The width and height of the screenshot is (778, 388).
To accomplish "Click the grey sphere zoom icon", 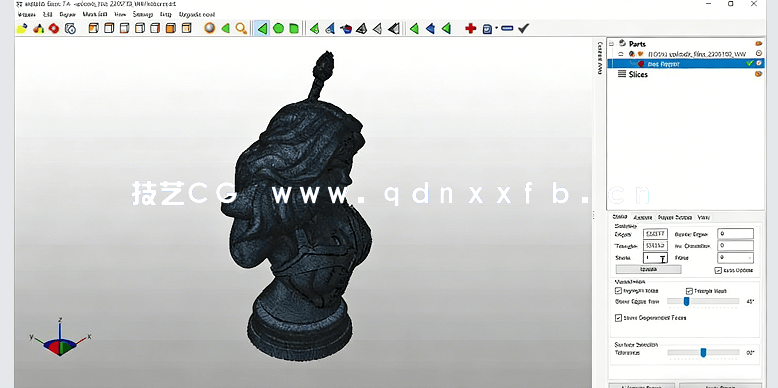I will point(210,28).
